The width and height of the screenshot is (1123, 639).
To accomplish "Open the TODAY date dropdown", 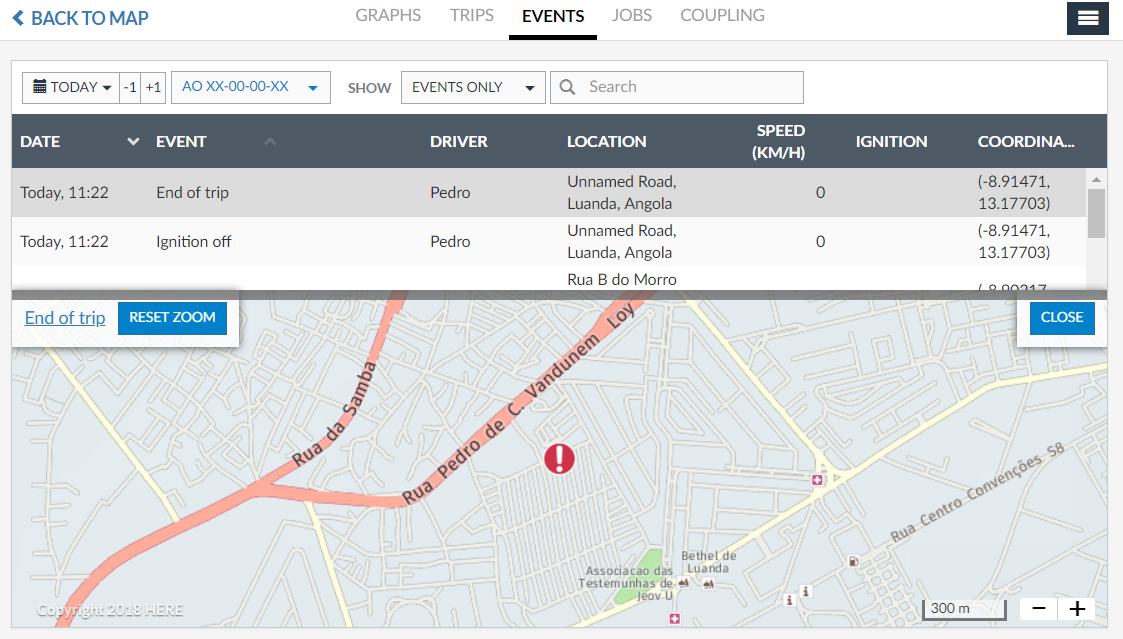I will [71, 87].
